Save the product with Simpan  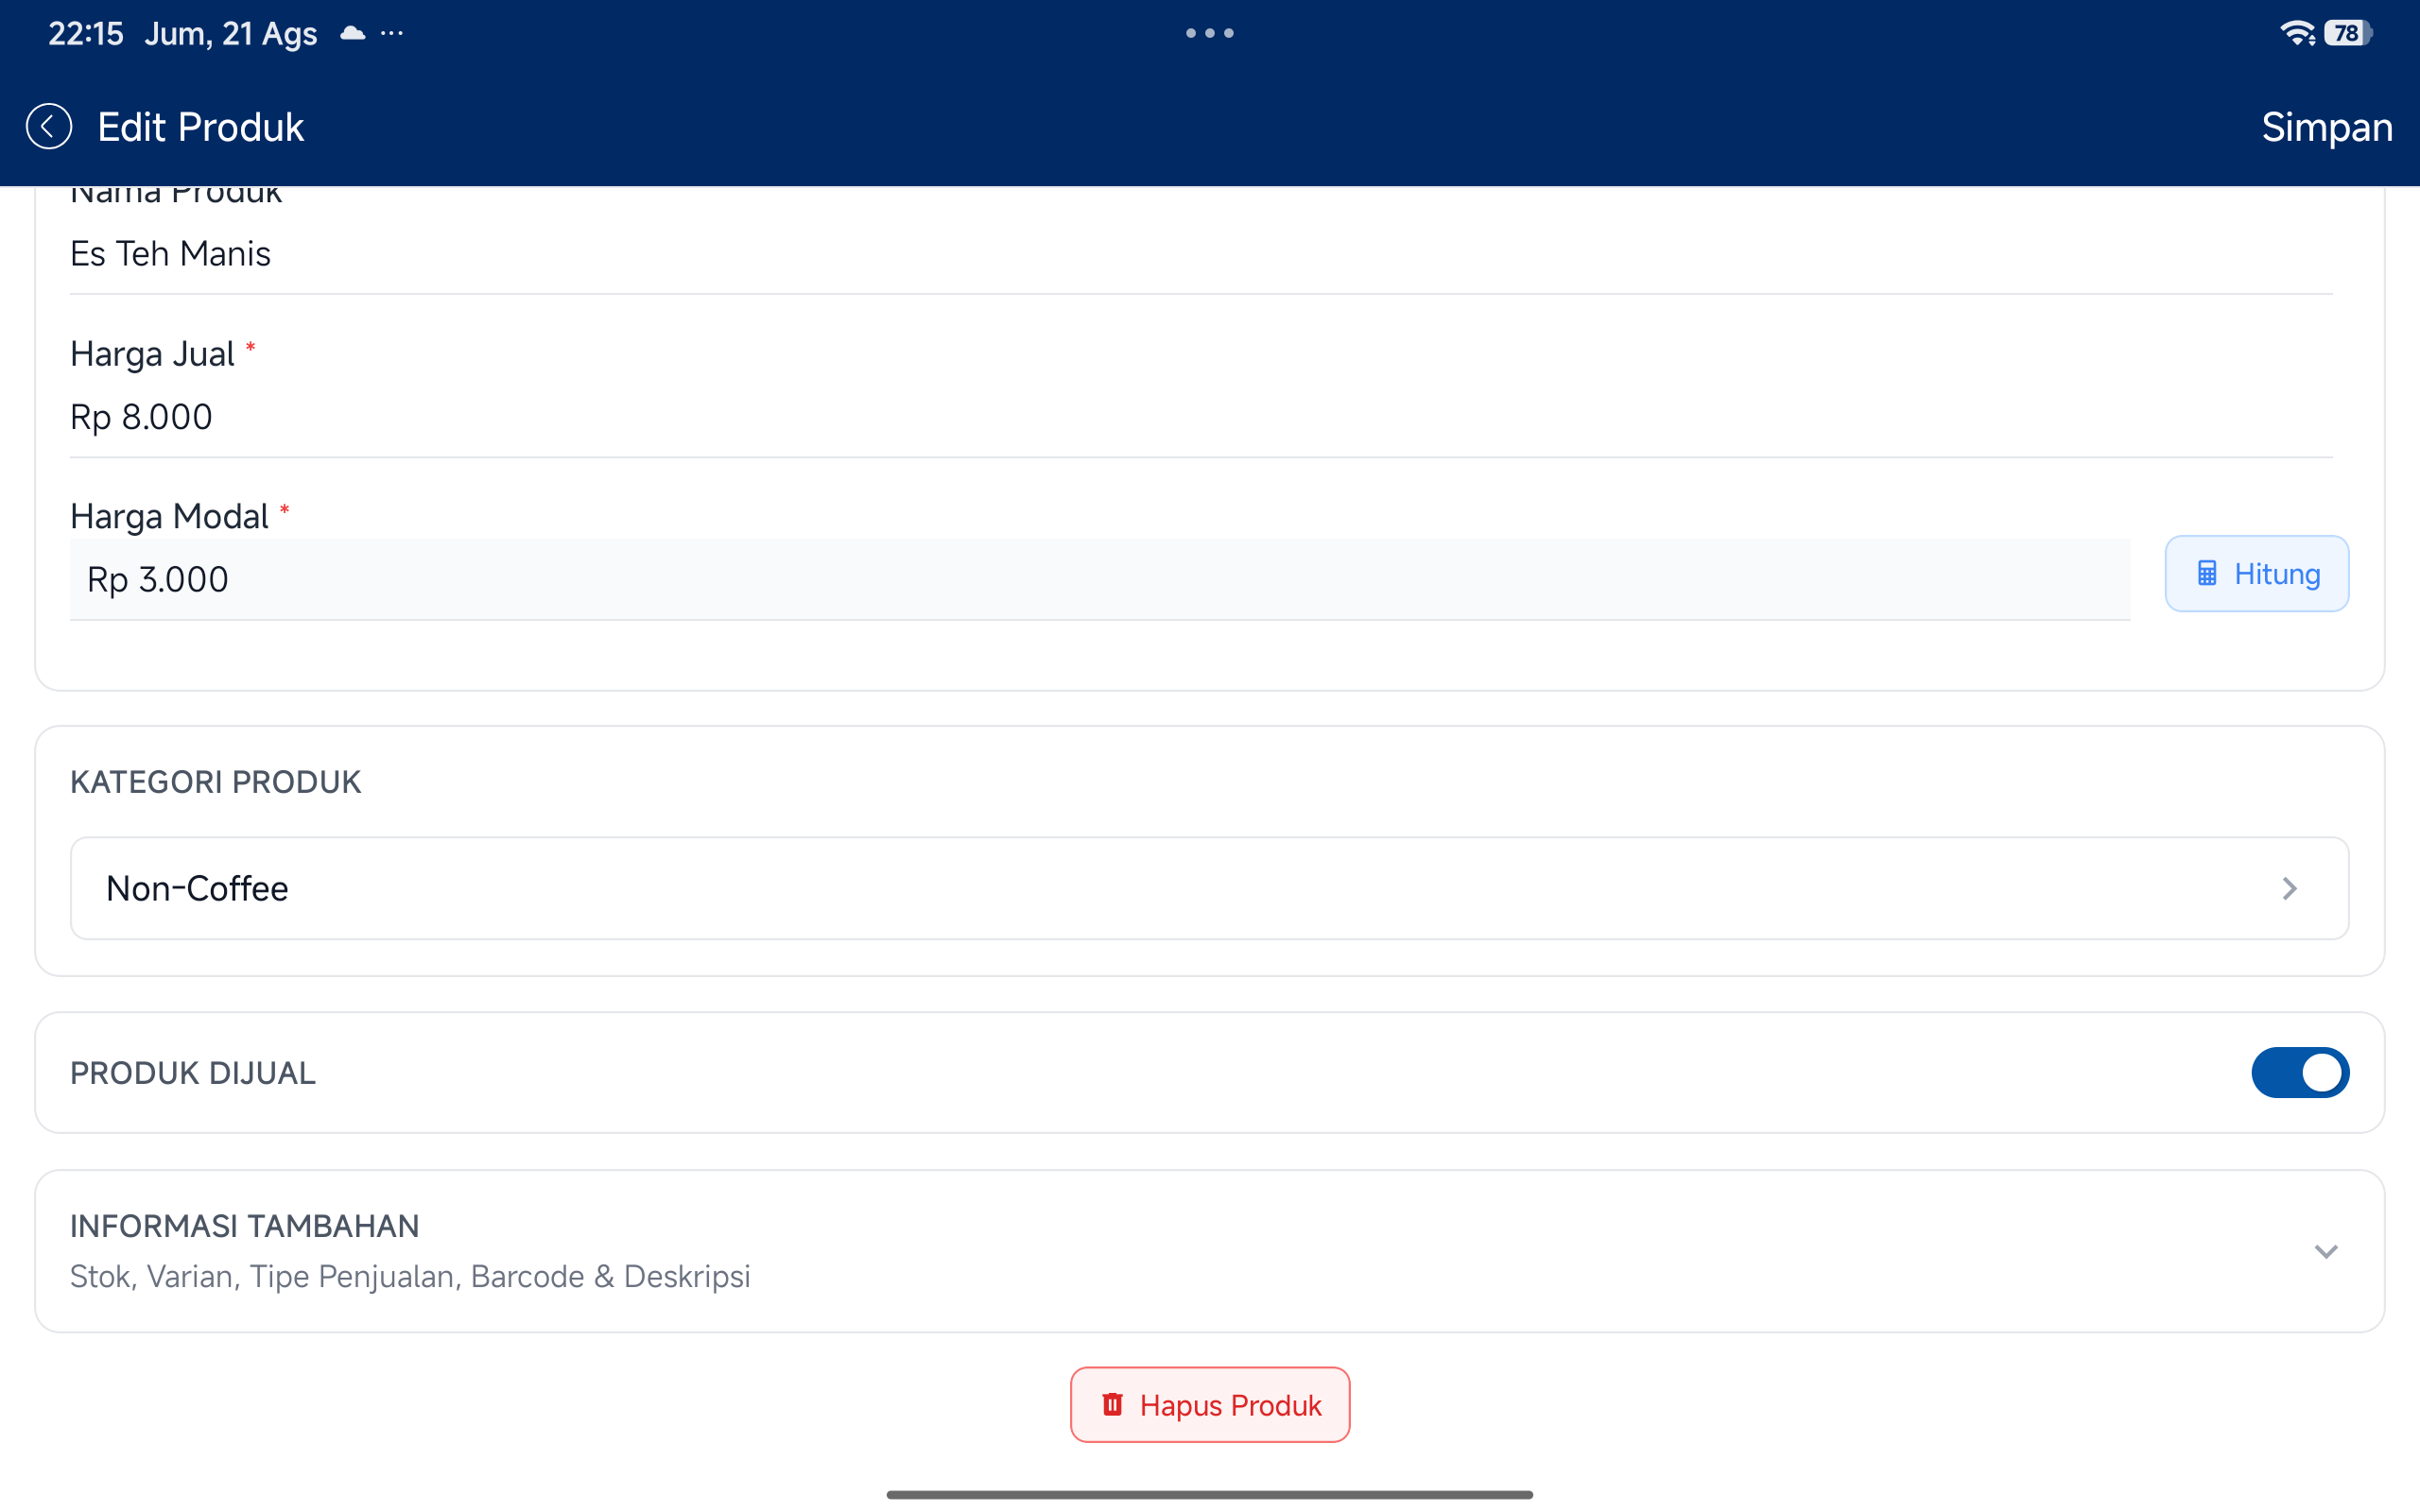[x=2326, y=127]
